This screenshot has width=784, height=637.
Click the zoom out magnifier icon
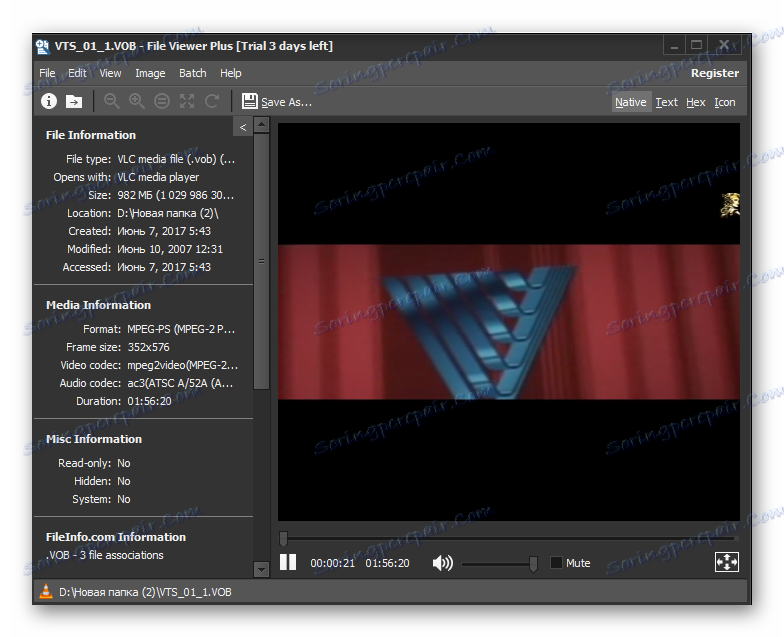[112, 102]
